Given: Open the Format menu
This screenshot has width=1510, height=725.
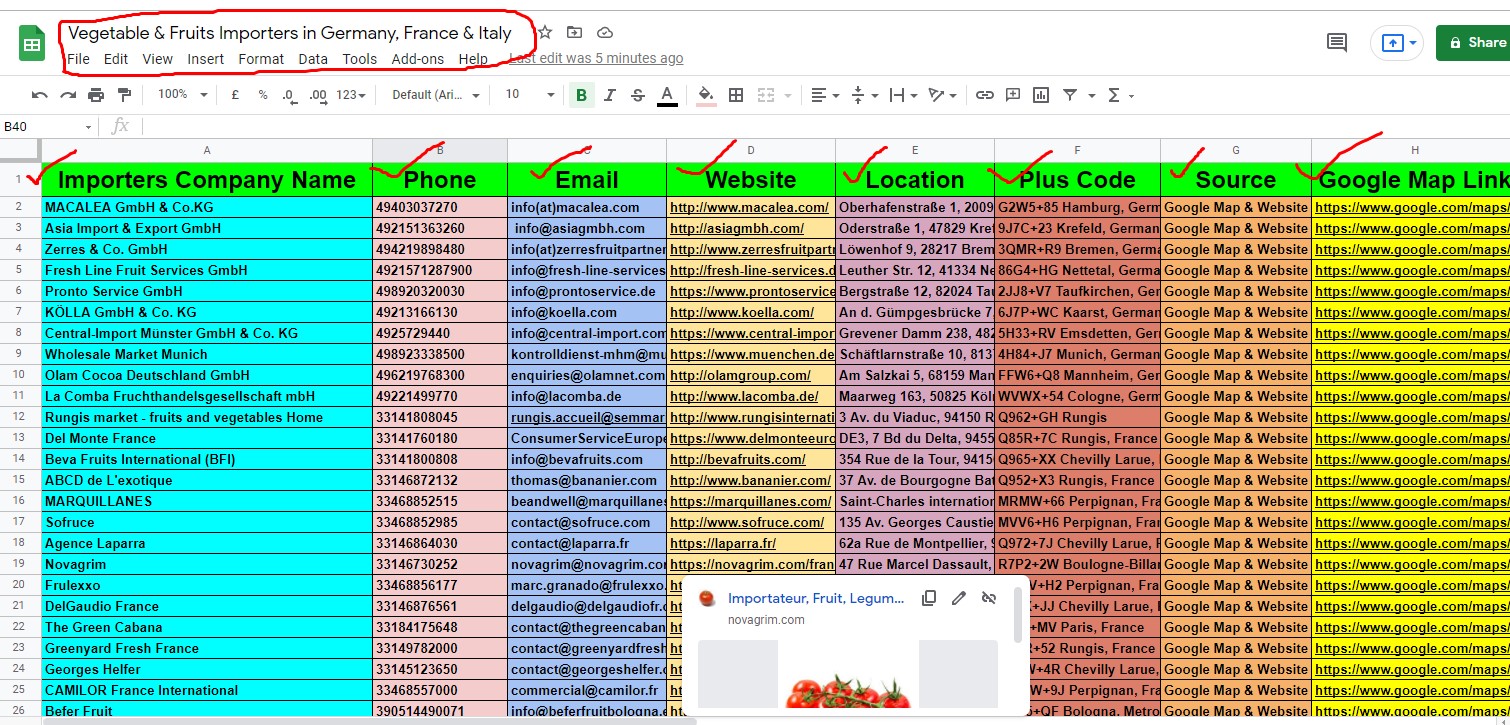Looking at the screenshot, I should 261,59.
